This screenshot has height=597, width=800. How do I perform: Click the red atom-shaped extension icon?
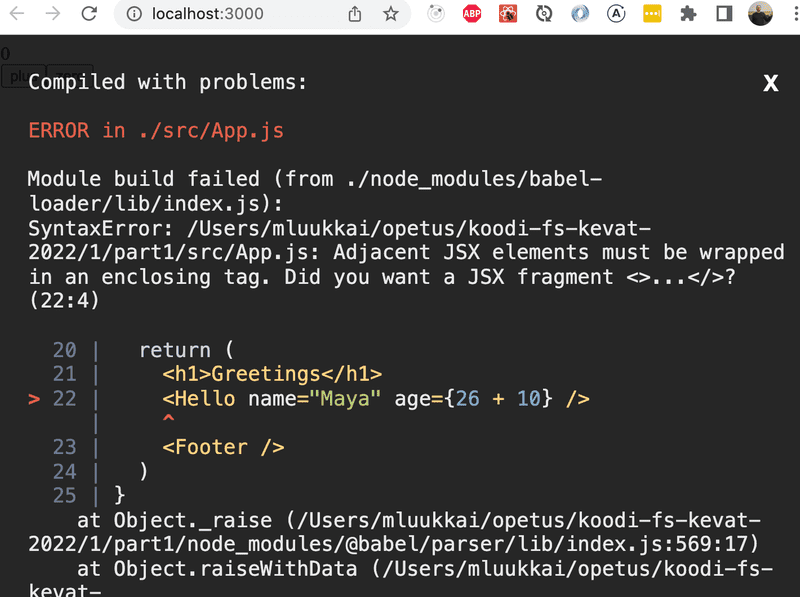(507, 14)
